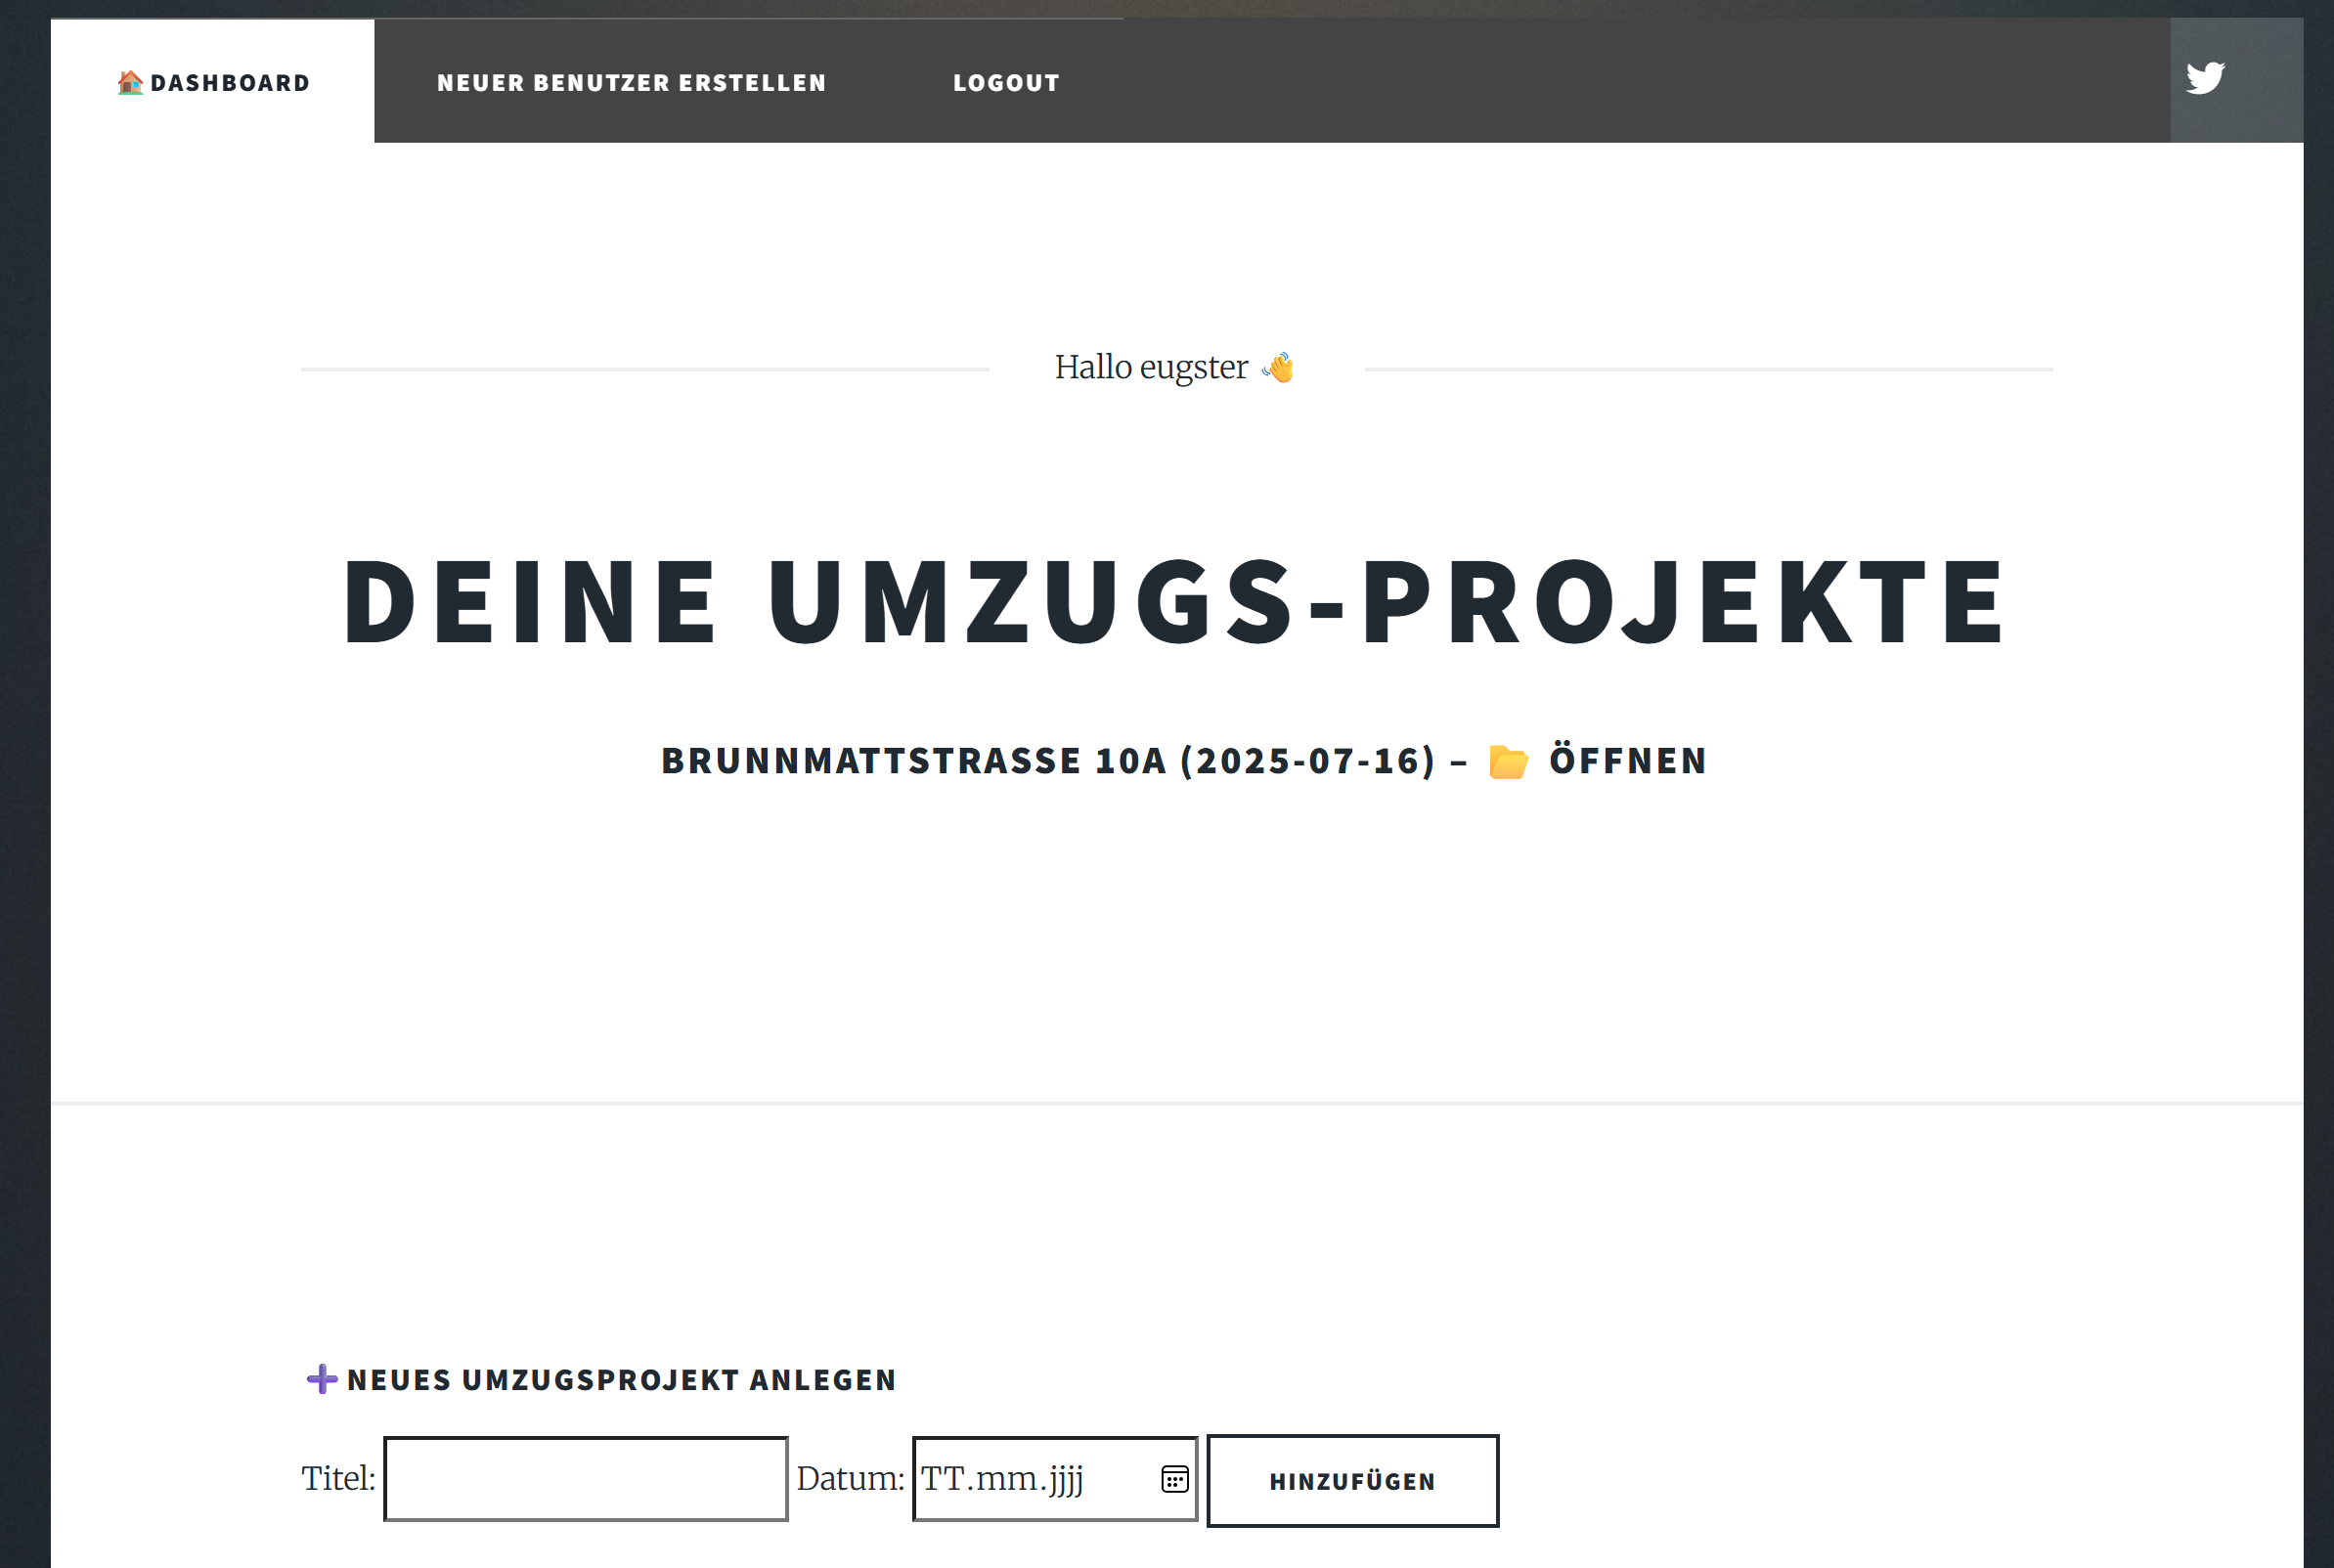Click Neues Umzugsprojekt anlegen heading

[x=621, y=1379]
